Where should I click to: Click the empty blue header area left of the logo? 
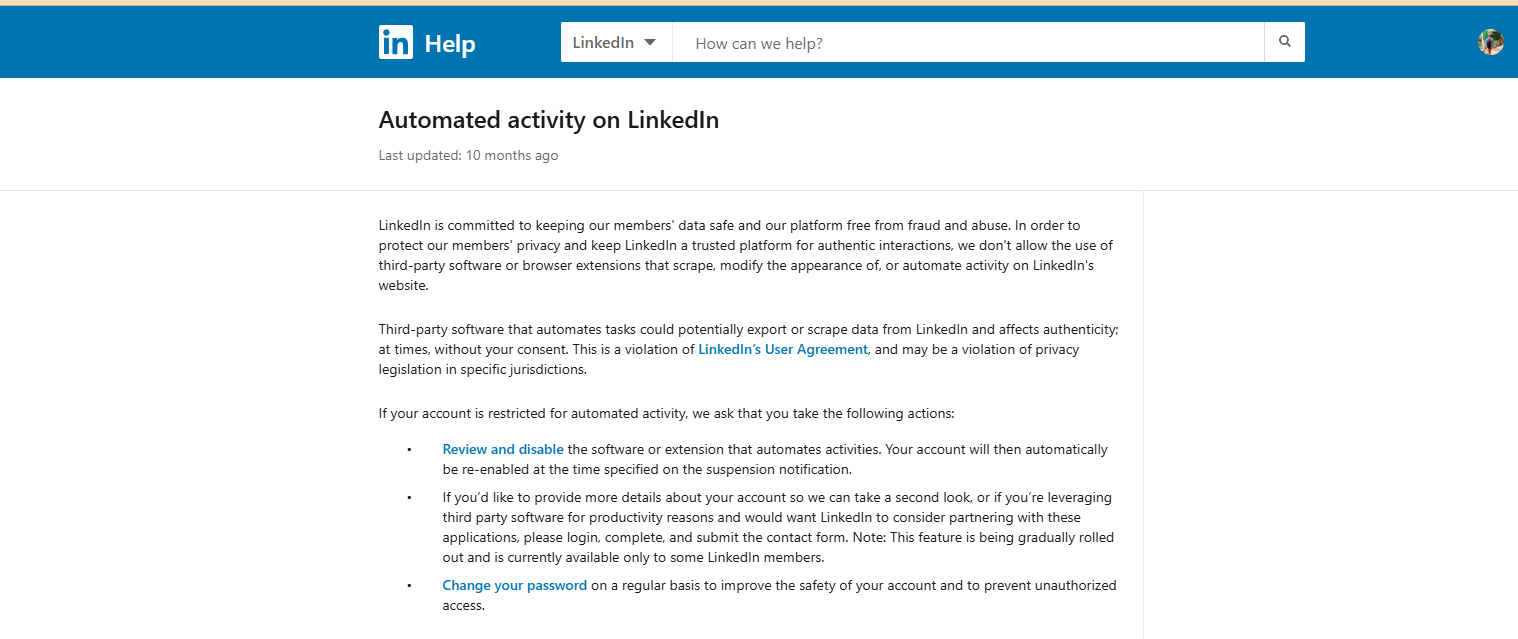click(x=180, y=43)
